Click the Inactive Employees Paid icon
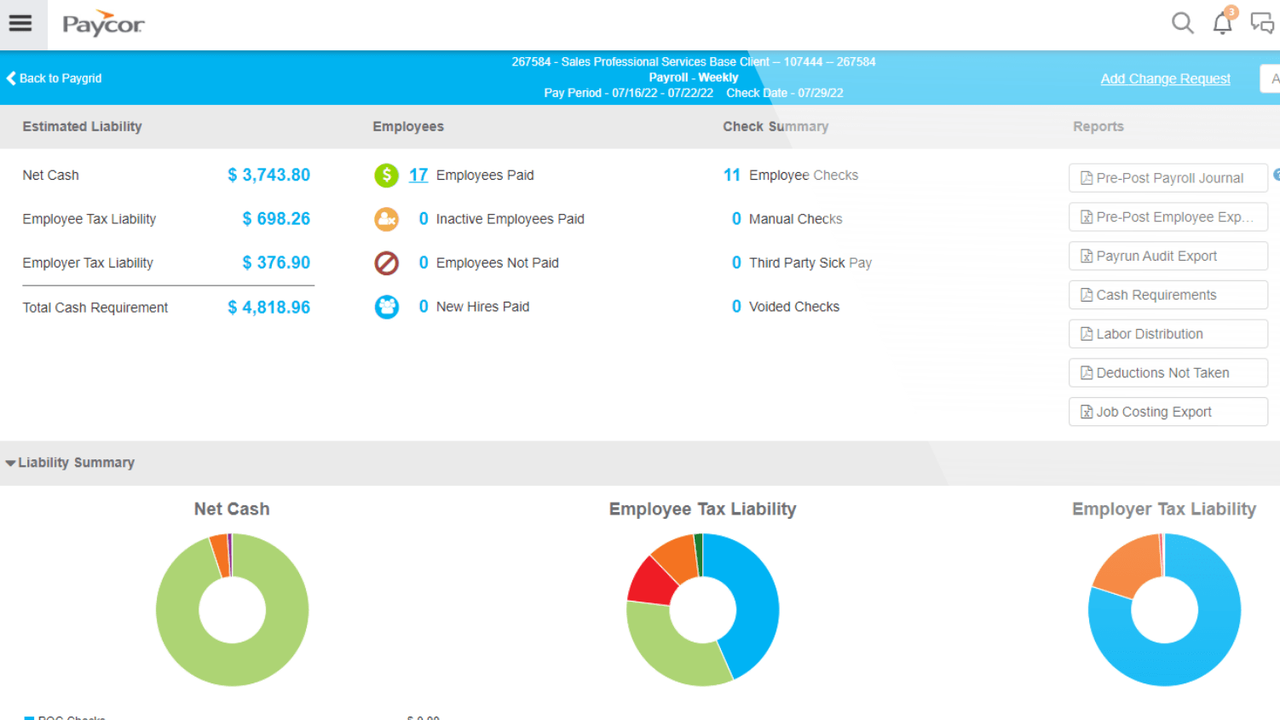Viewport: 1280px width, 720px height. (x=387, y=219)
